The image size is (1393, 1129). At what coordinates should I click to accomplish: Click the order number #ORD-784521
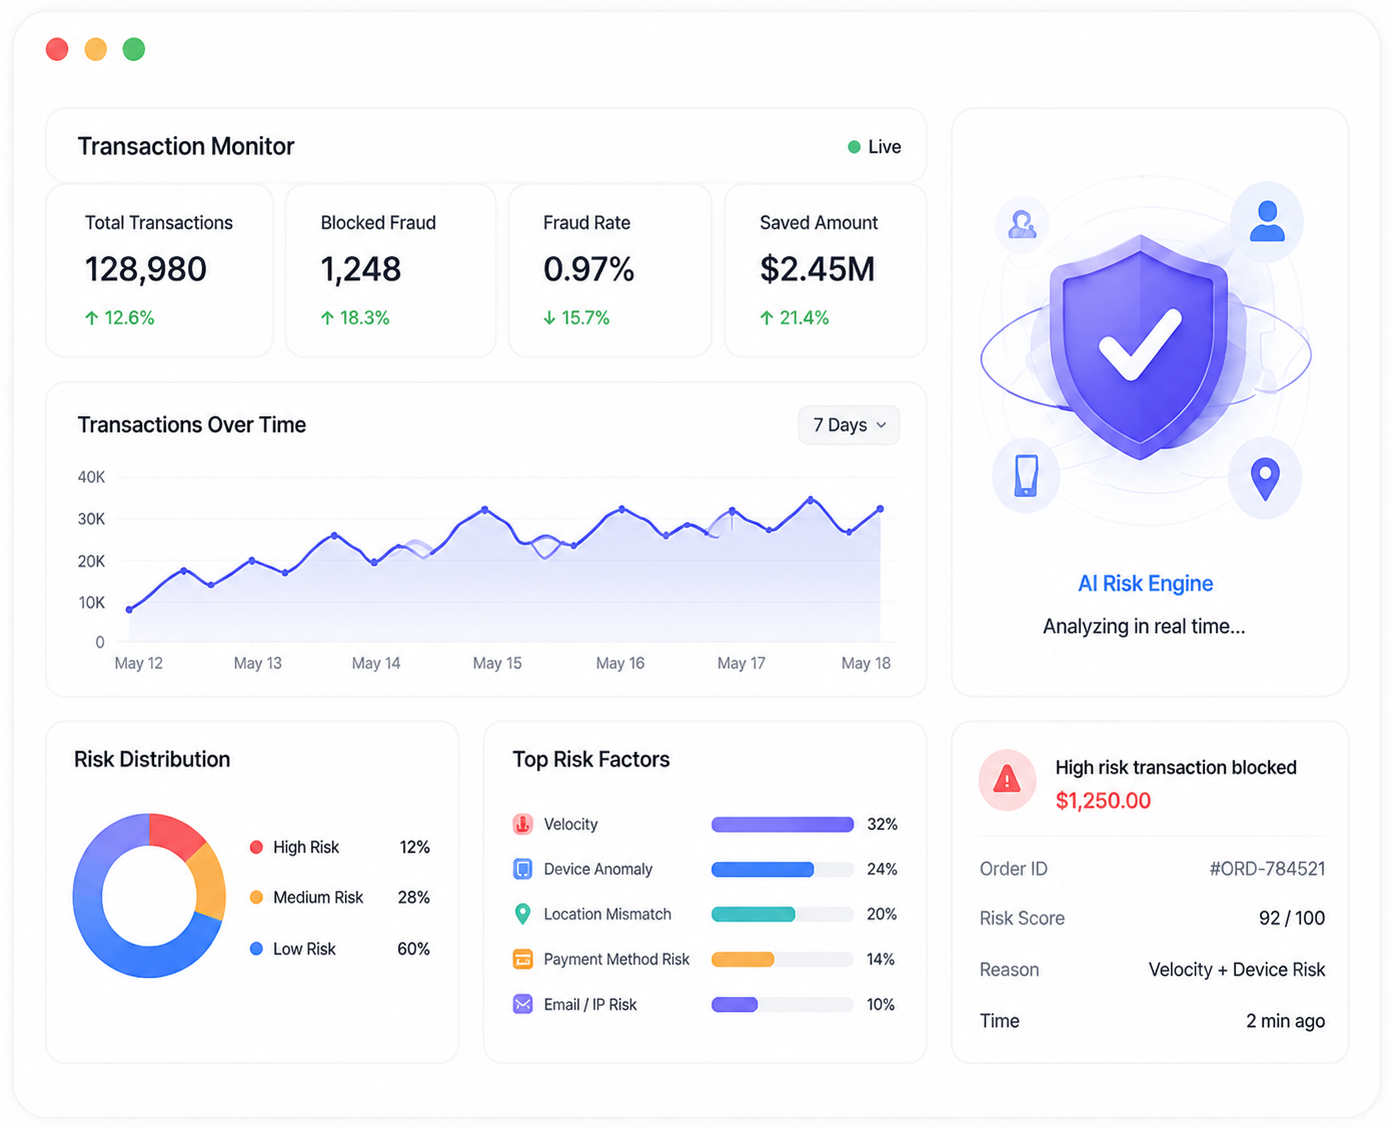tap(1267, 868)
